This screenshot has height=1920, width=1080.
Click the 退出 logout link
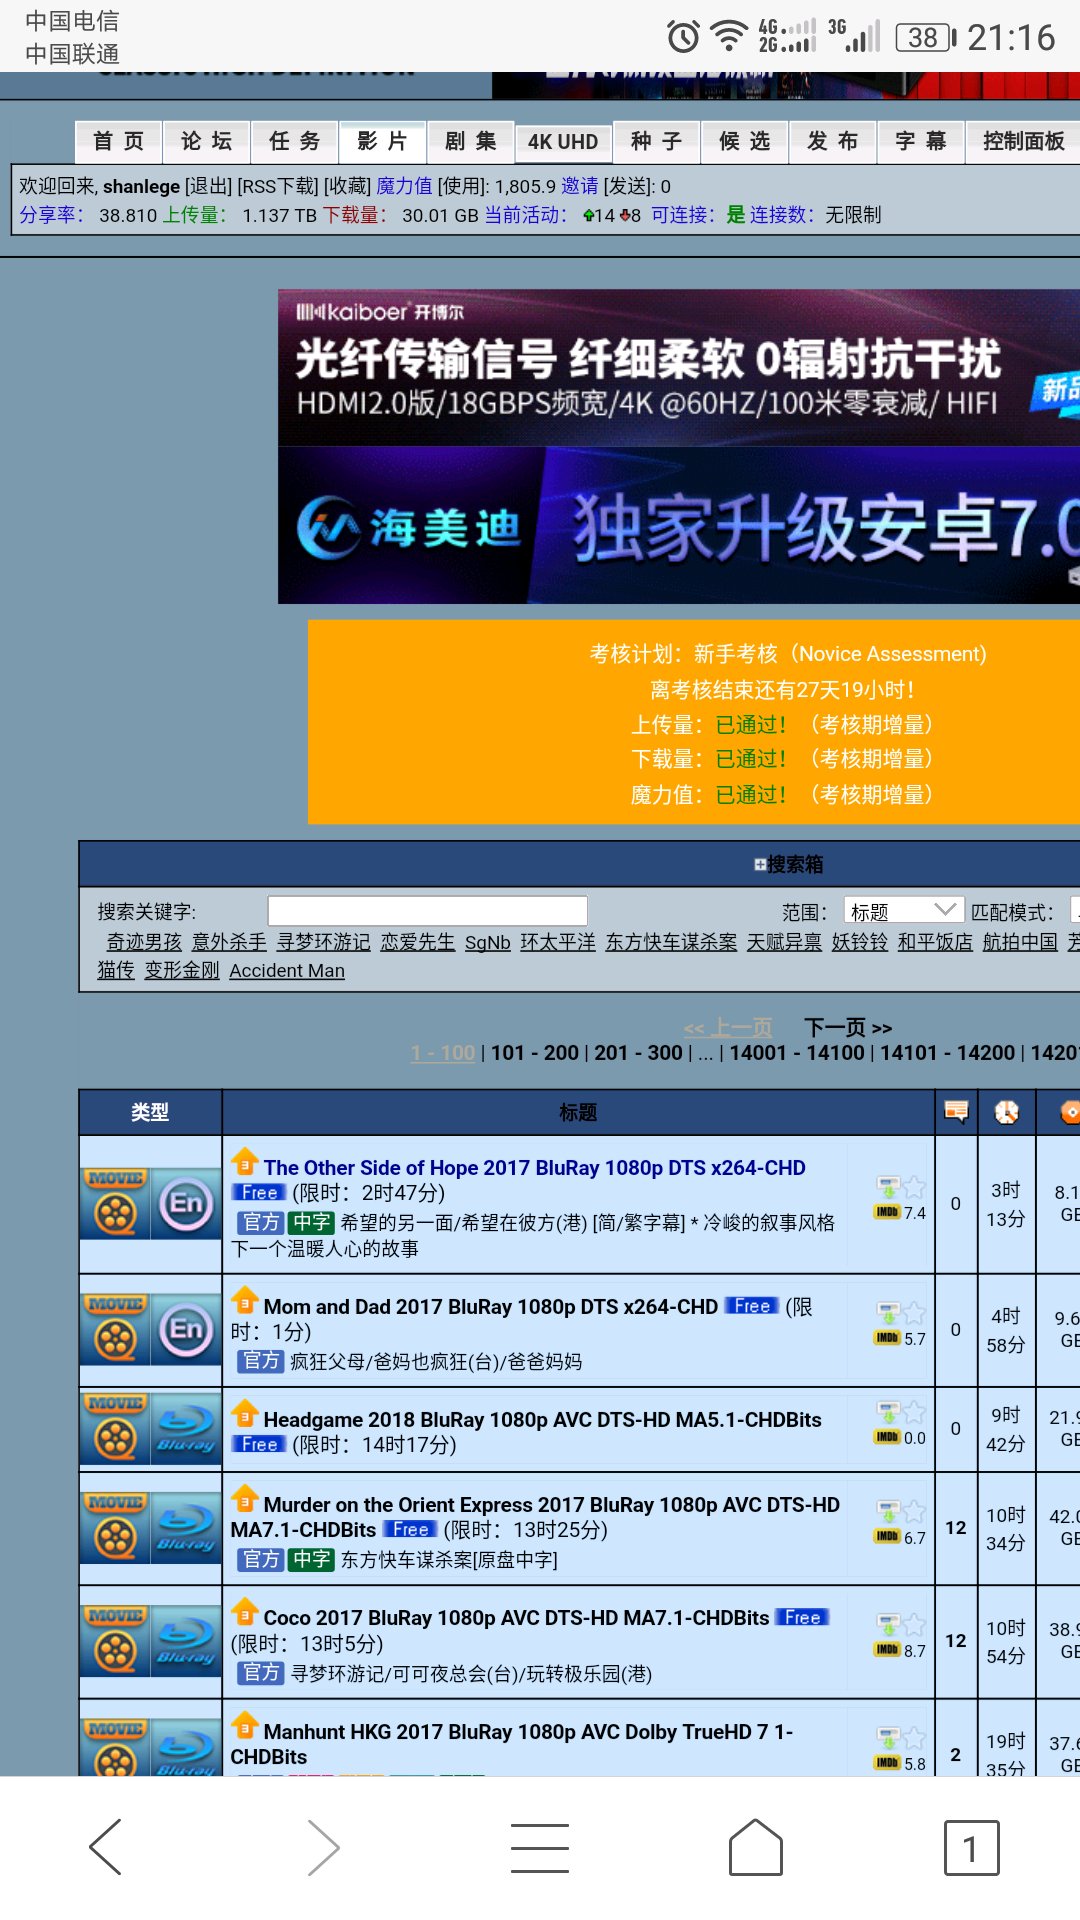[x=208, y=186]
